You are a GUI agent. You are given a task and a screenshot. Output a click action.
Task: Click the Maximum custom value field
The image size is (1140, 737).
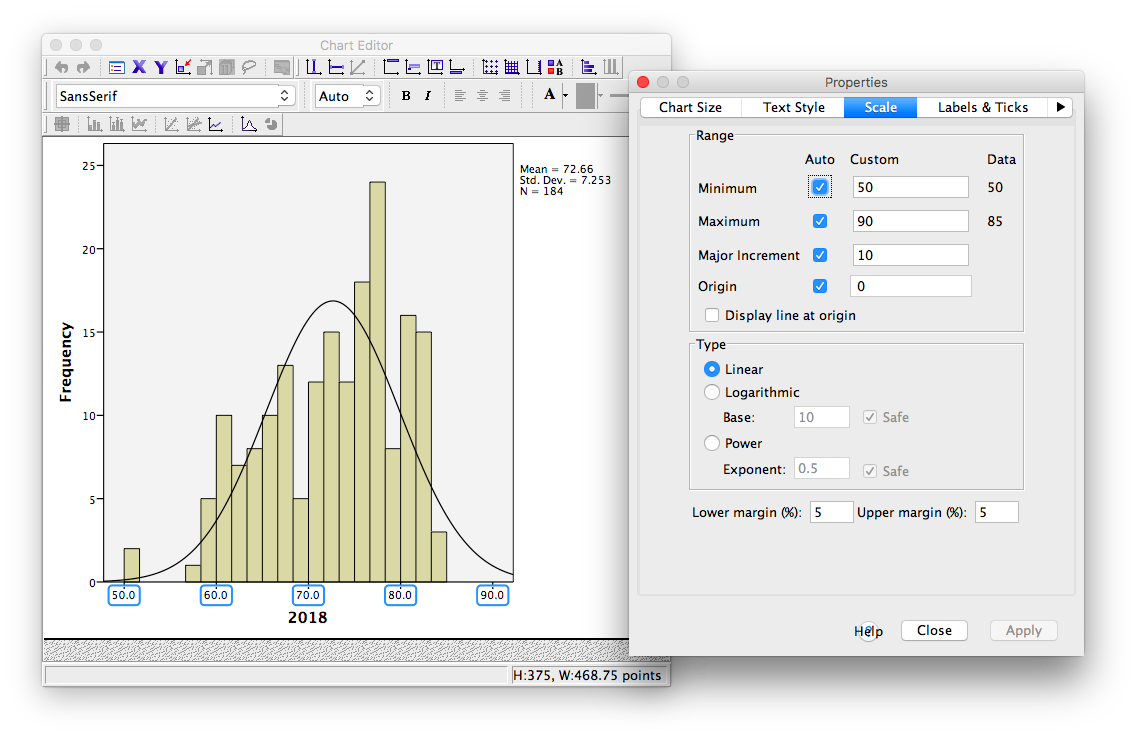(x=910, y=221)
